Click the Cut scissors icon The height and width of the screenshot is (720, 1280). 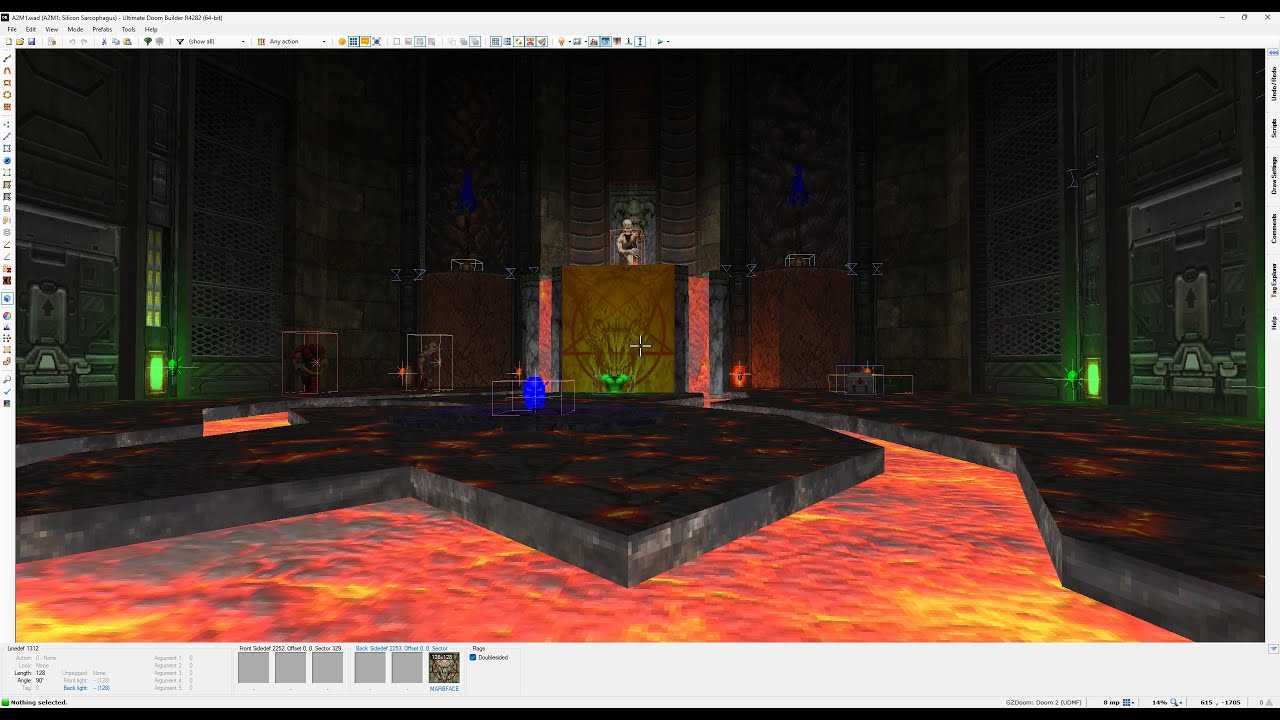pos(104,41)
